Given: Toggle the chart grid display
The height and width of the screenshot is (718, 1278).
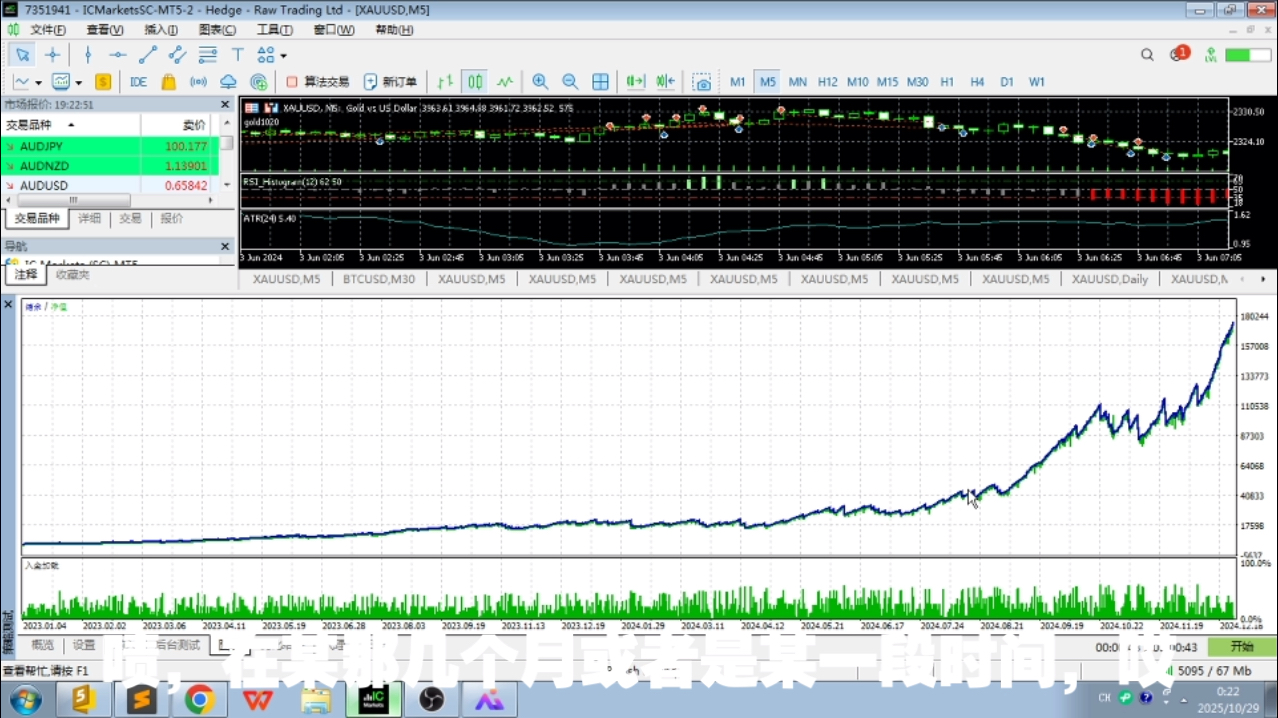Looking at the screenshot, I should pyautogui.click(x=600, y=82).
